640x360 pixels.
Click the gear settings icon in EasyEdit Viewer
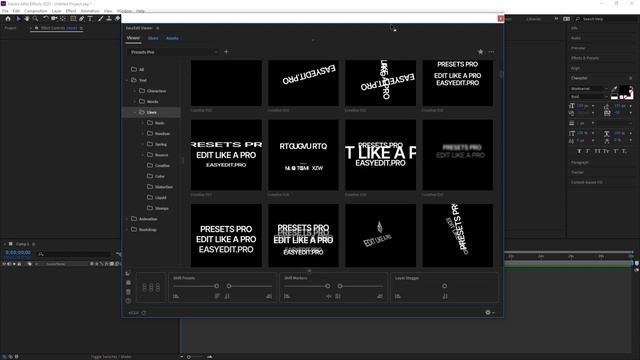coord(488,312)
